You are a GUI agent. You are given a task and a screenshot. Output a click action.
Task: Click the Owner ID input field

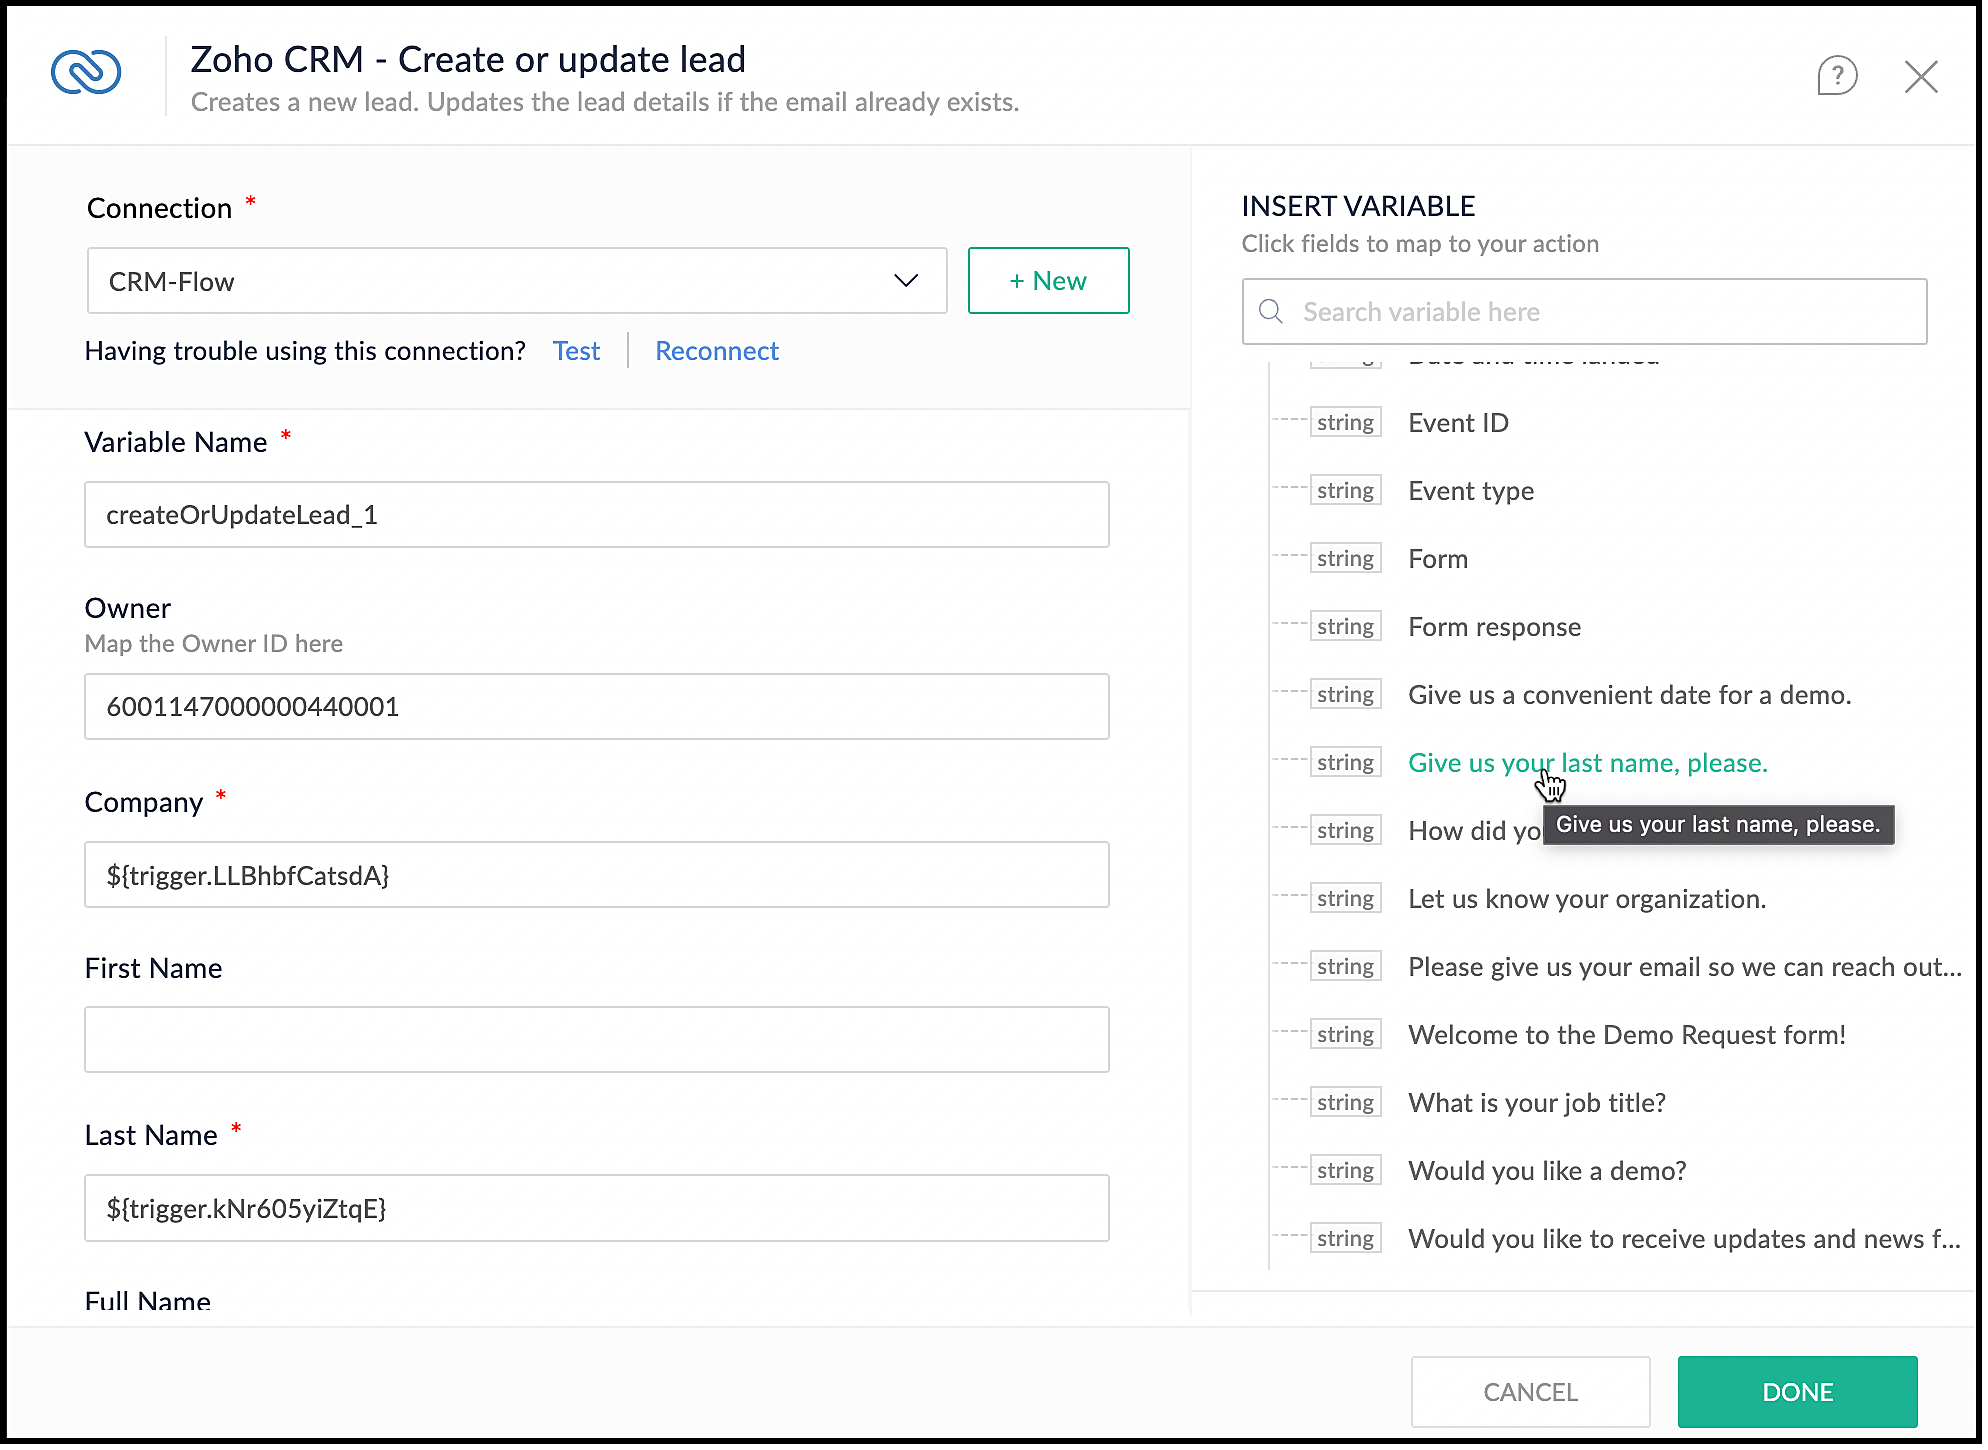596,707
